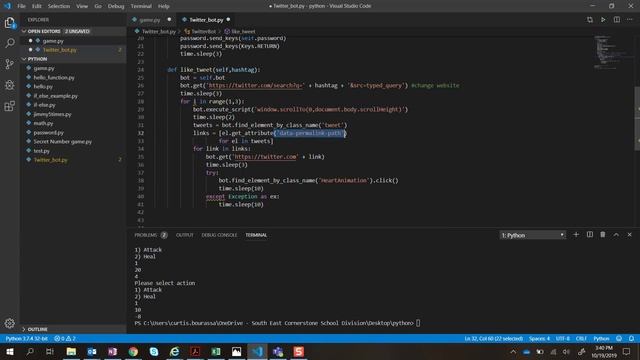Switch to Debug Console tab

(219, 235)
